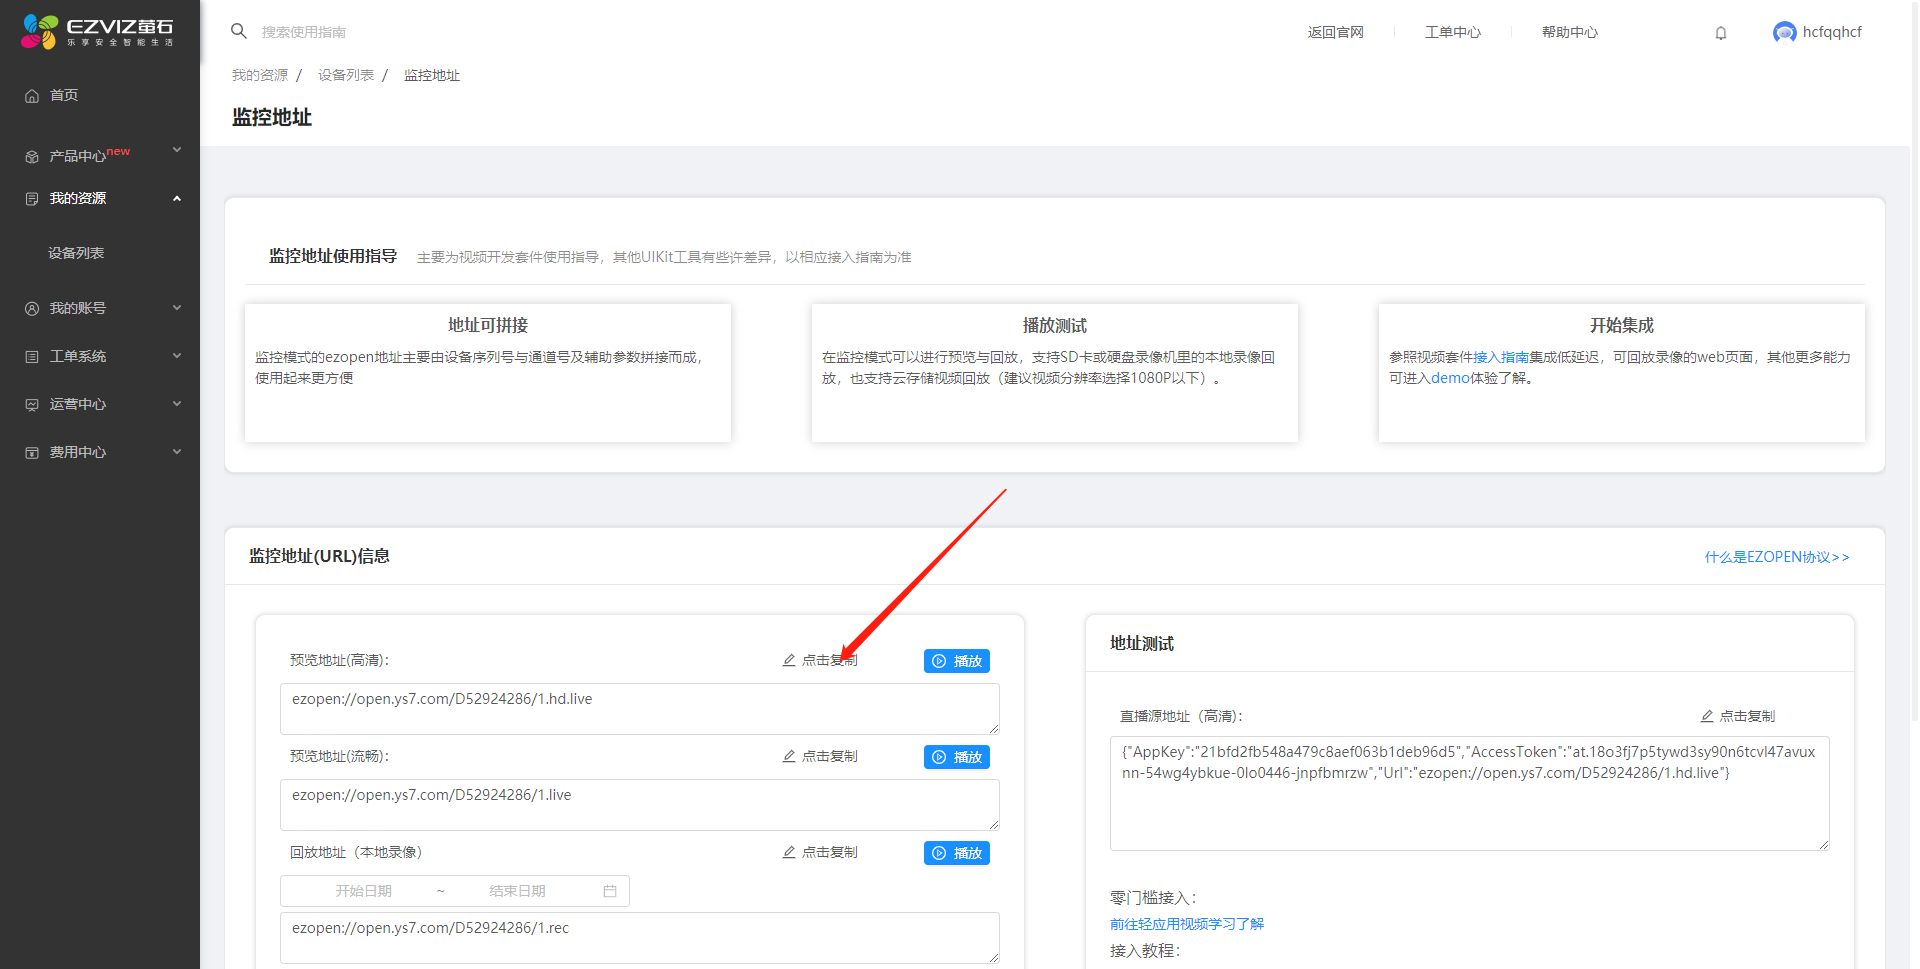The image size is (1920, 969).
Task: Click the search magnifier icon
Action: tap(239, 31)
